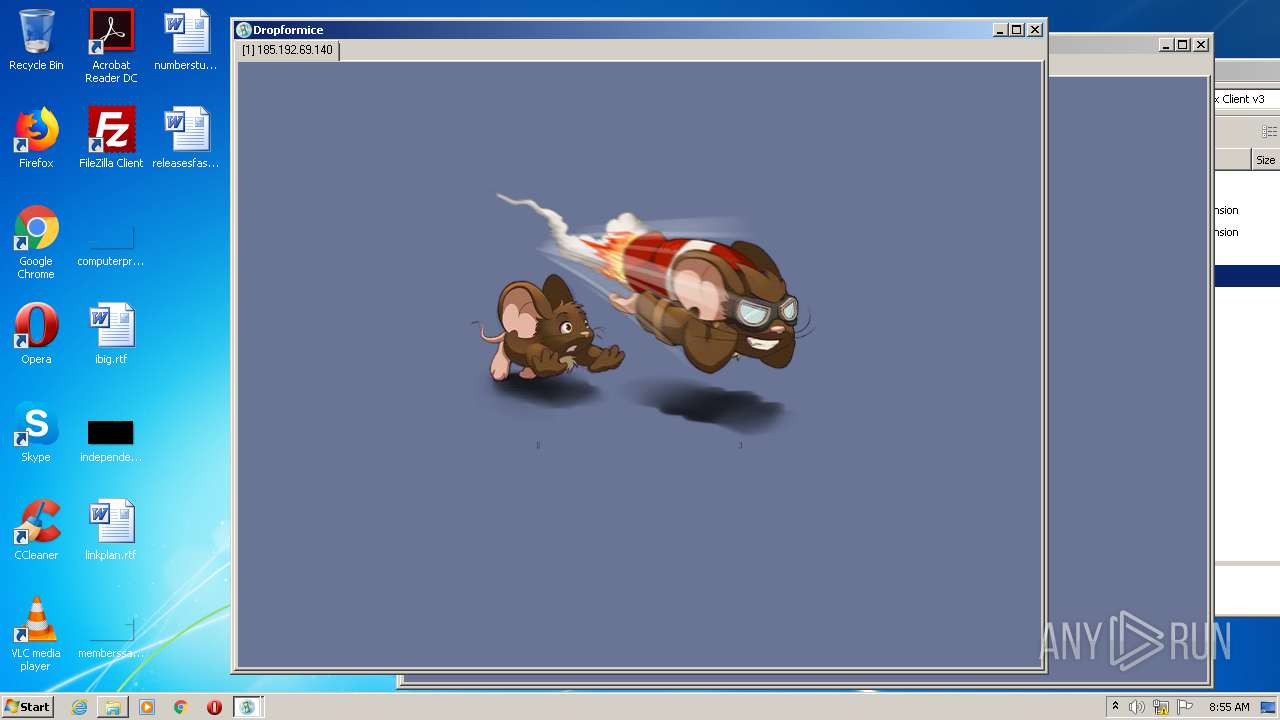
Task: Click the Show desktop button
Action: pyautogui.click(x=1269, y=707)
